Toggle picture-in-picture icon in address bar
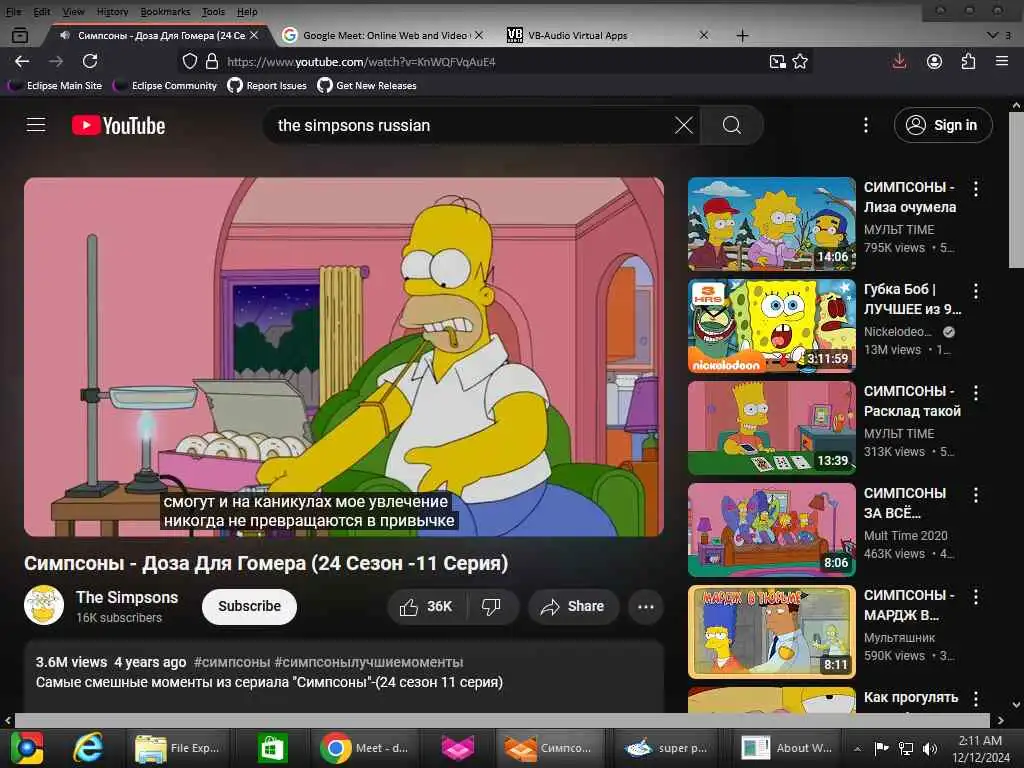This screenshot has height=768, width=1024. (x=777, y=61)
